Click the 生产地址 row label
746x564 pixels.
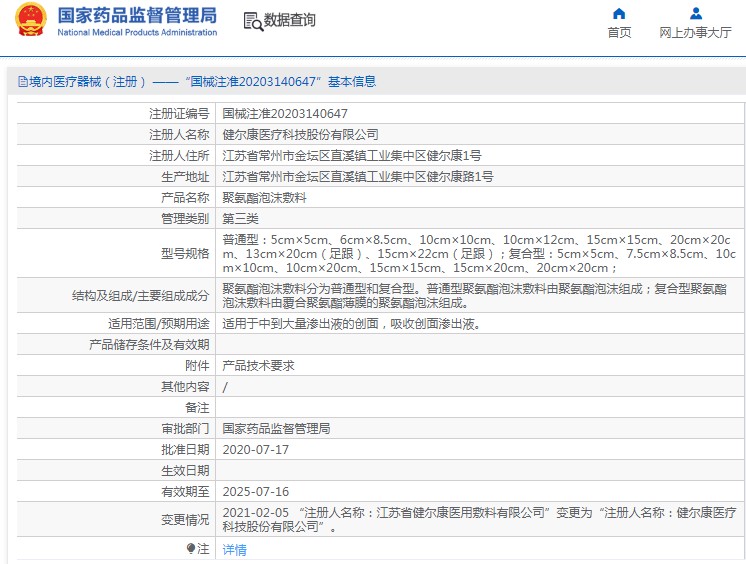(185, 177)
